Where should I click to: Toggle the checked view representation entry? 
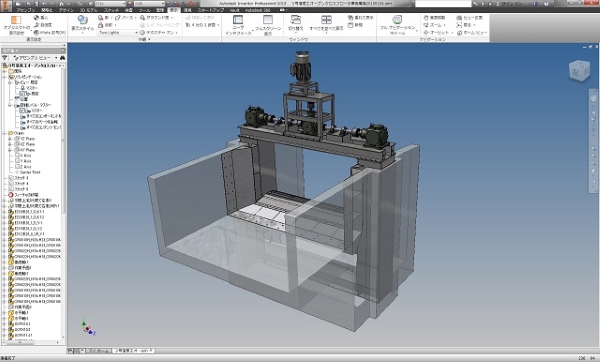point(22,93)
